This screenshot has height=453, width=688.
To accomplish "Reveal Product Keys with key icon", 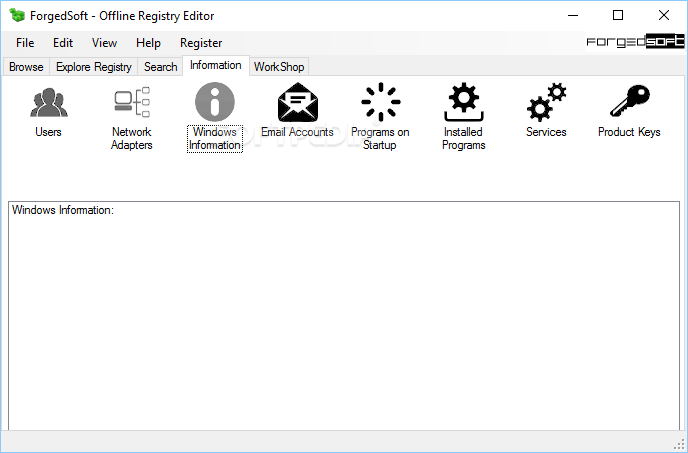I will click(629, 102).
